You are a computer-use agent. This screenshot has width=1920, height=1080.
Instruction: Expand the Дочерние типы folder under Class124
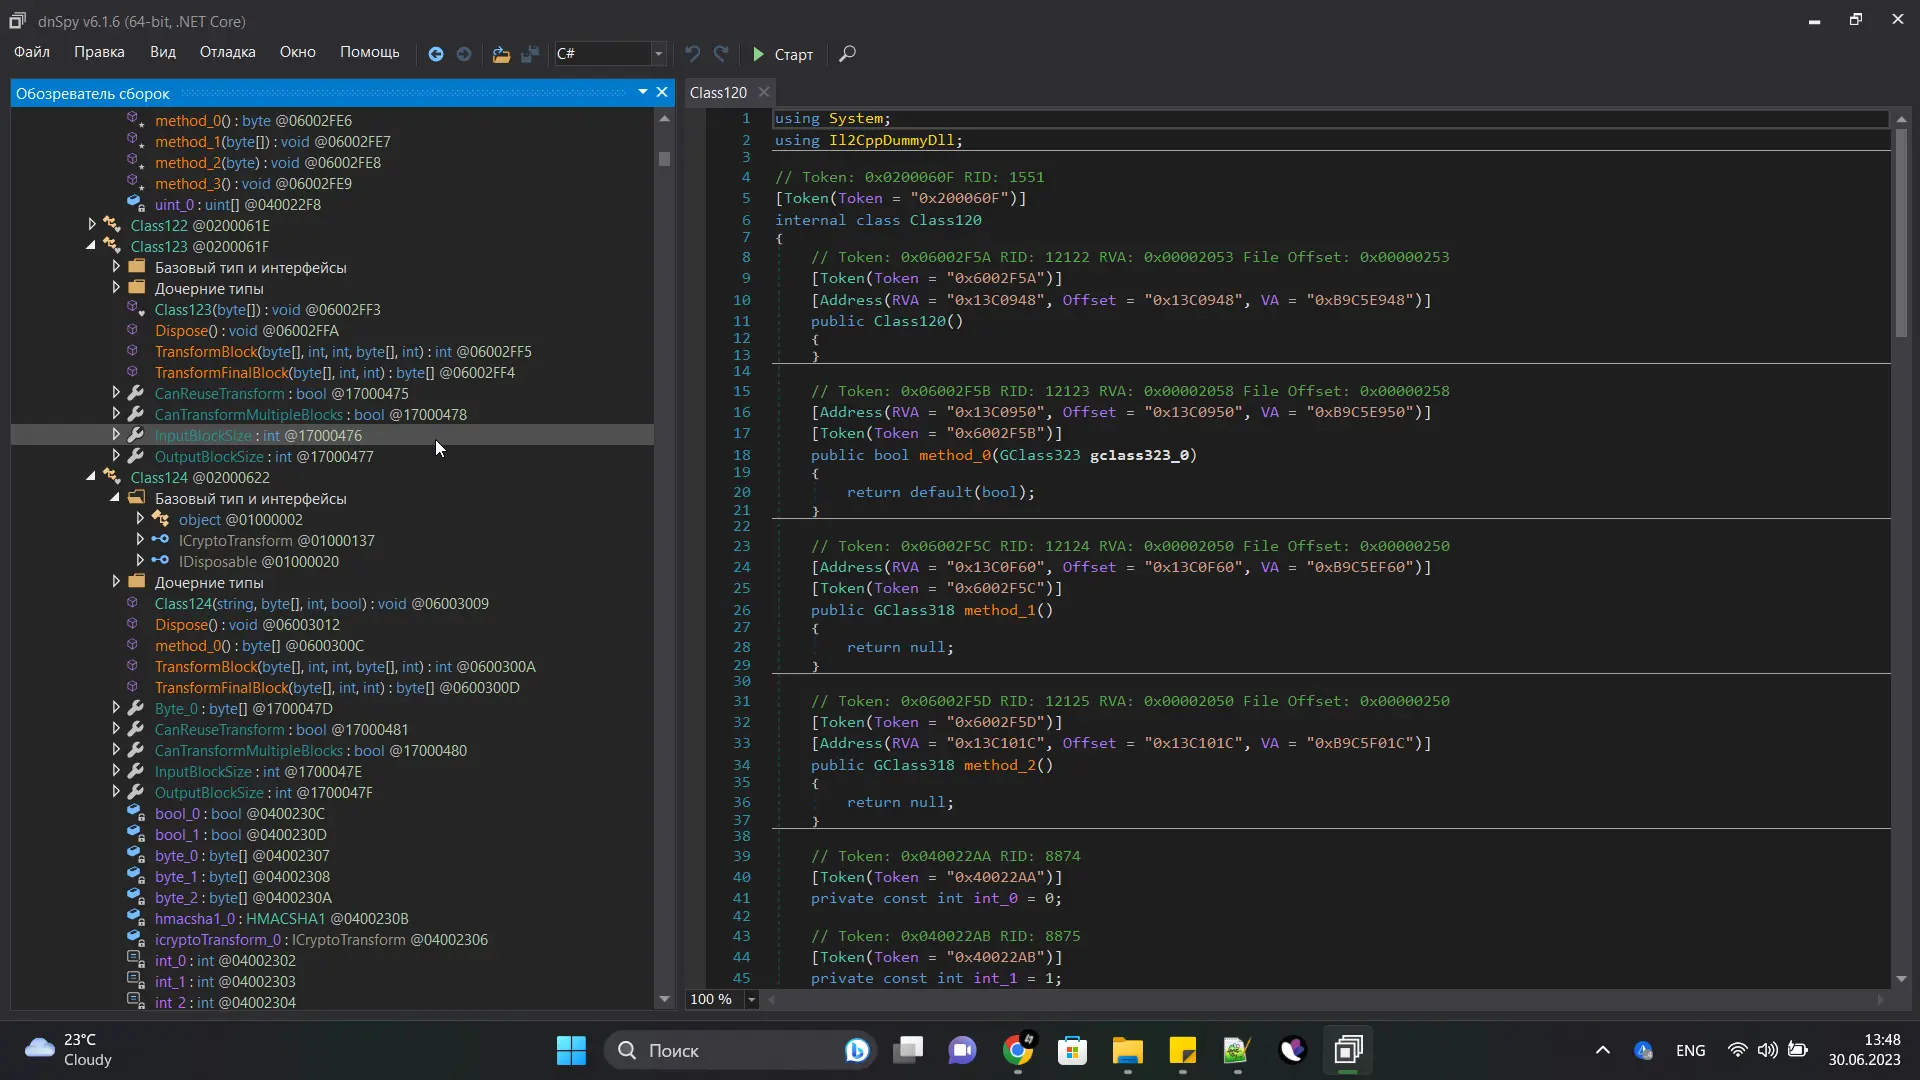(116, 582)
